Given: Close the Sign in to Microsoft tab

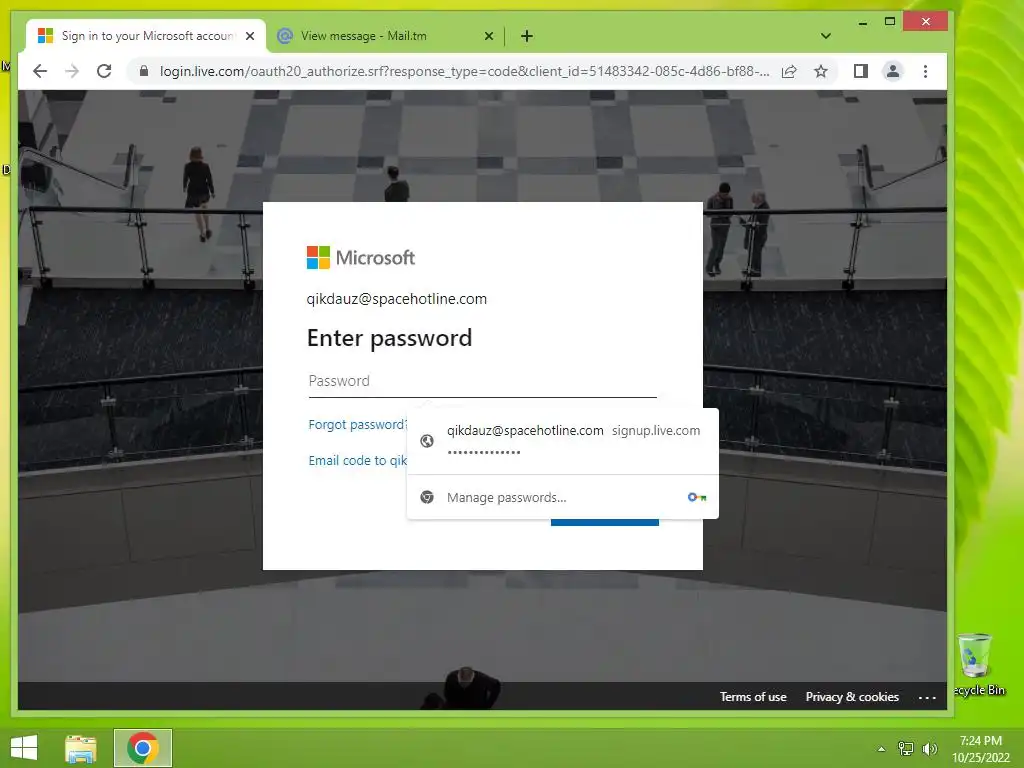Looking at the screenshot, I should point(250,36).
